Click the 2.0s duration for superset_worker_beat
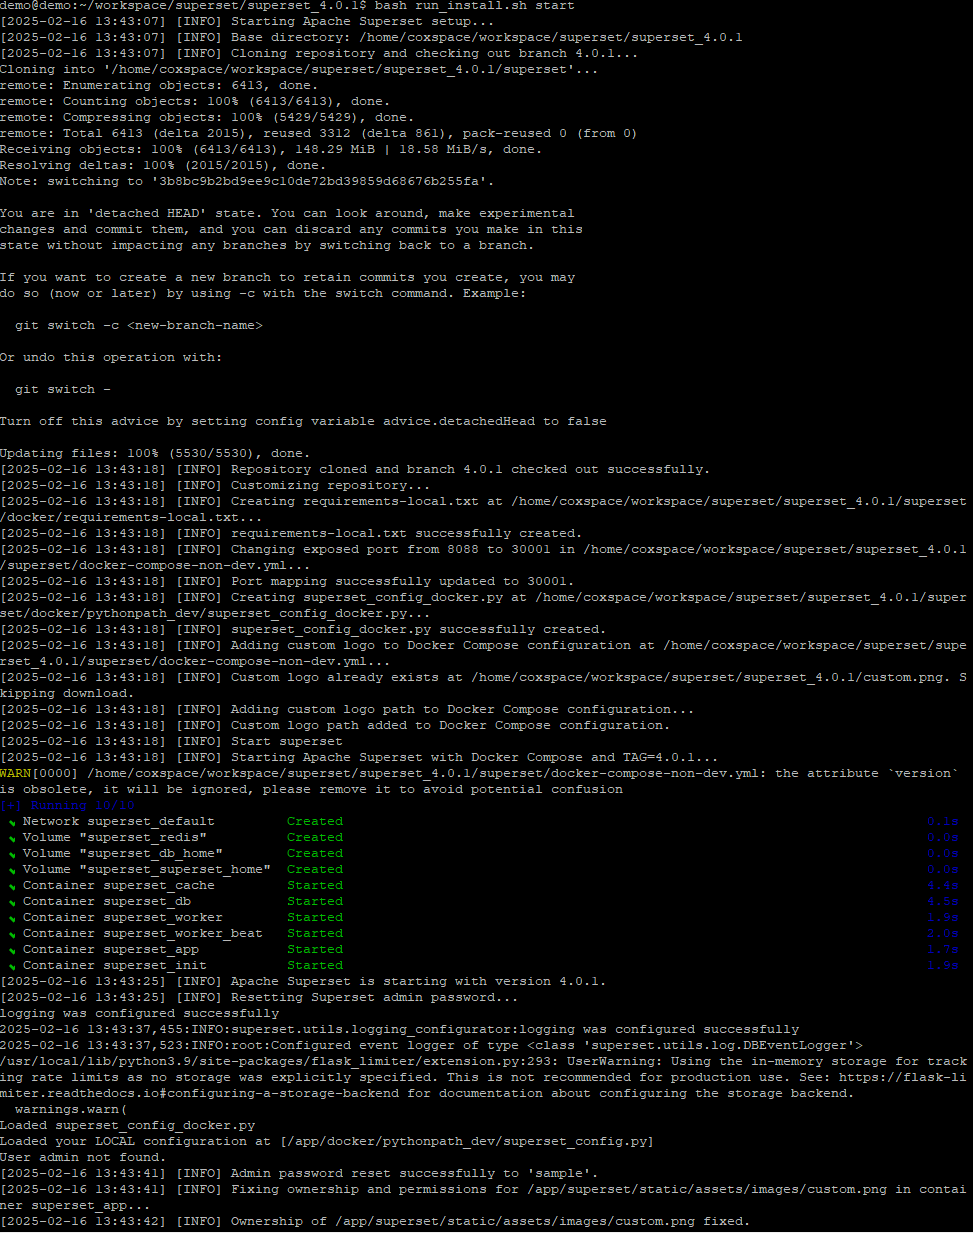Screen dimensions: 973x1233 [x=943, y=934]
